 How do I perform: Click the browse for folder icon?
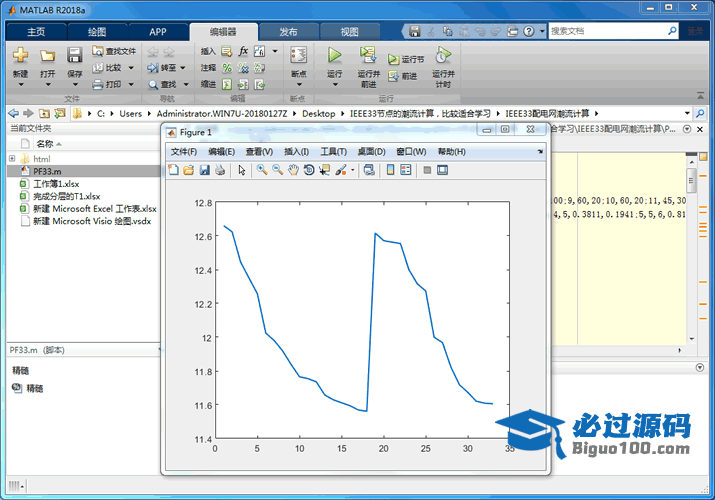point(59,113)
